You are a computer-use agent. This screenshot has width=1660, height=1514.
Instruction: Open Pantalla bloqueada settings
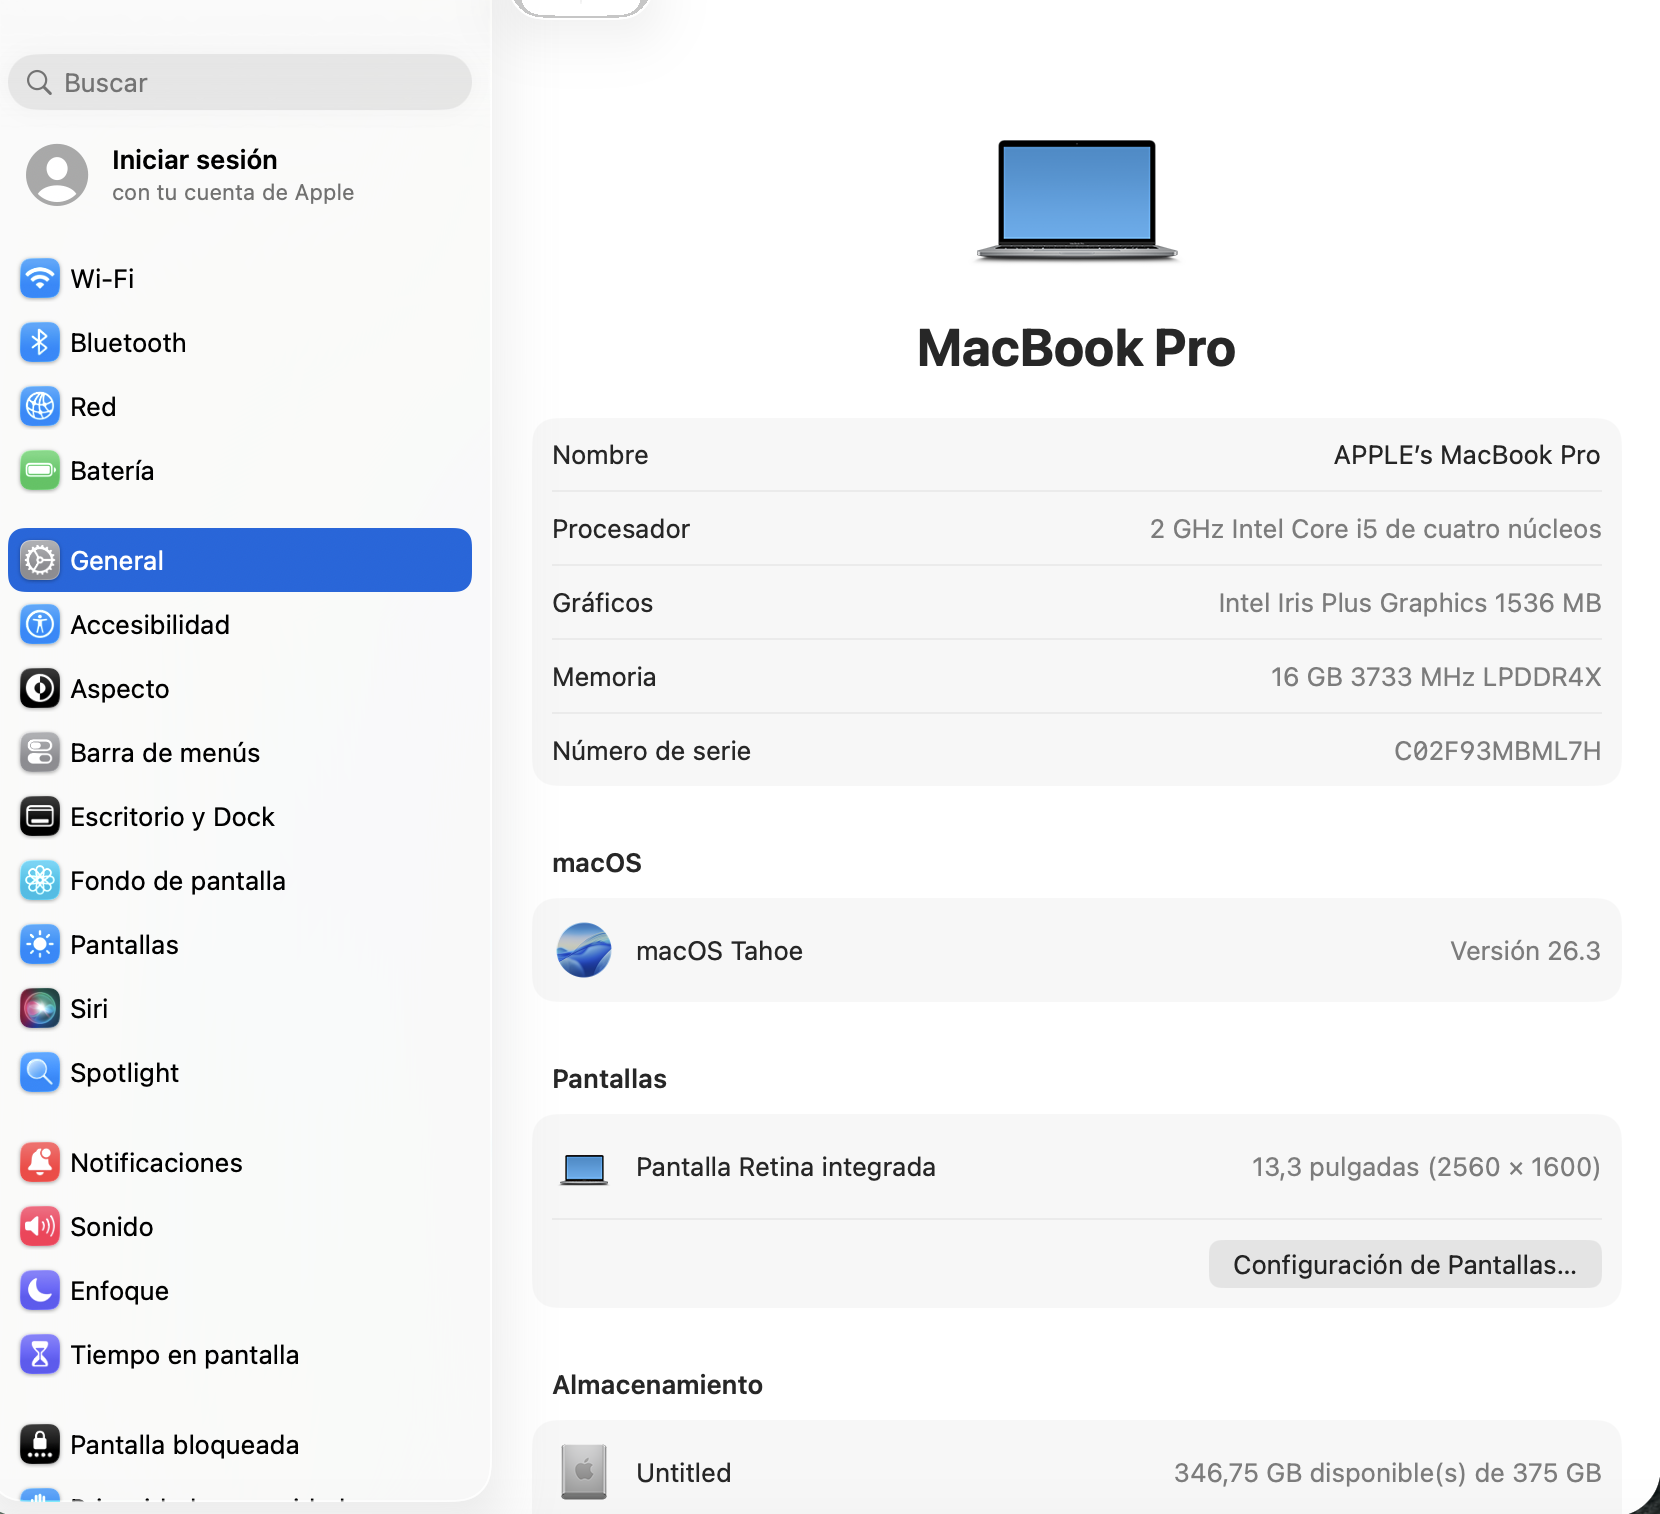tap(184, 1445)
